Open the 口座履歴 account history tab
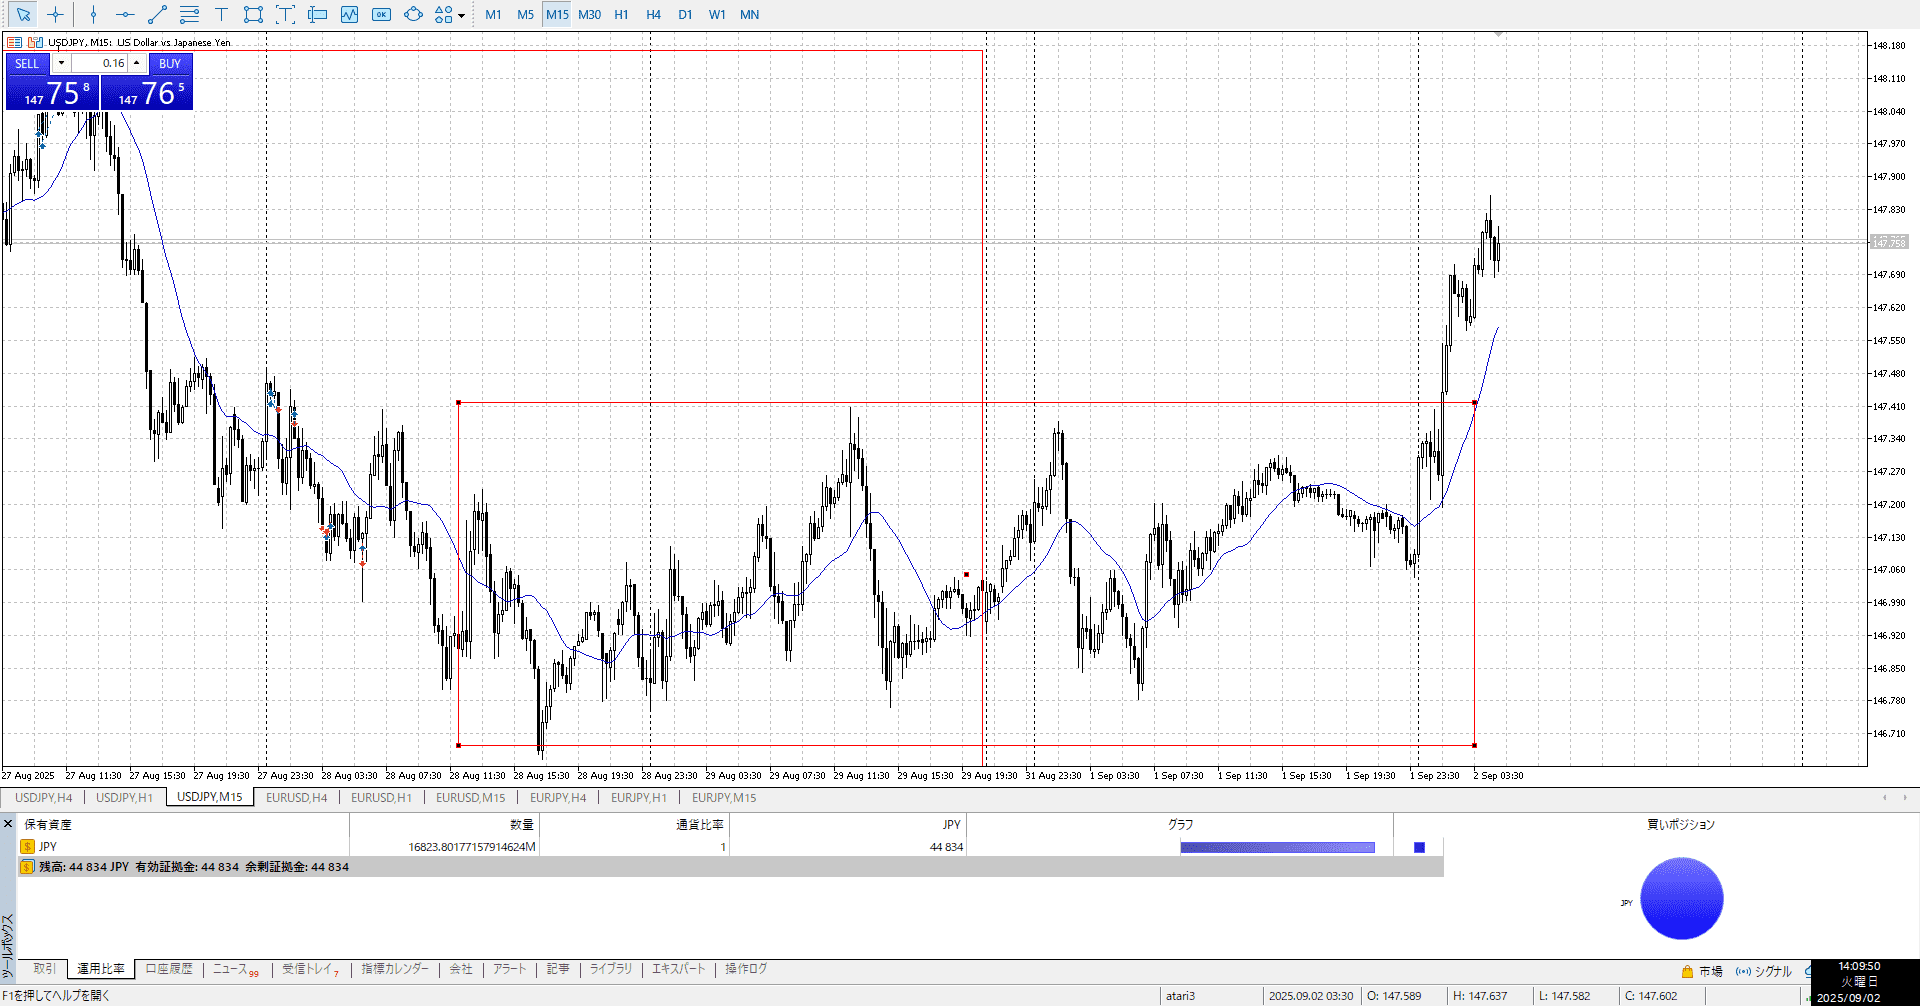 pyautogui.click(x=169, y=969)
